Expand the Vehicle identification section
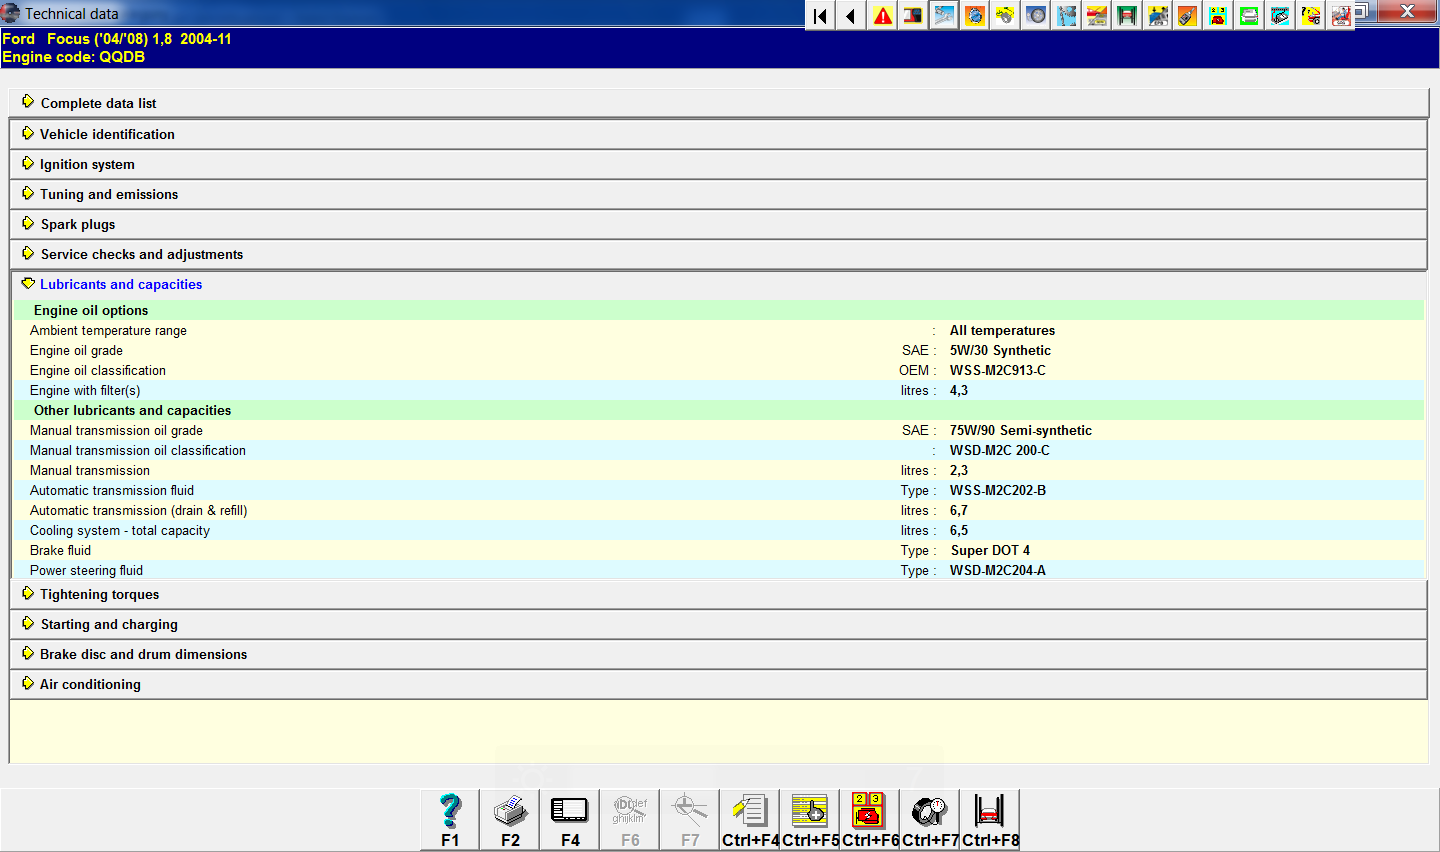The height and width of the screenshot is (852, 1440). pyautogui.click(x=107, y=134)
